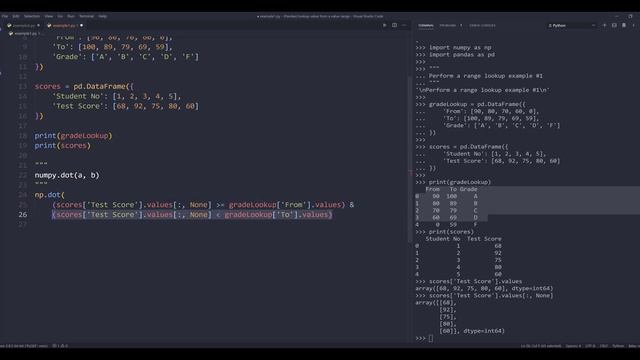Viewport: 640px width, 360px height.
Task: Click the 'Grade' list line in the editor
Action: point(125,57)
